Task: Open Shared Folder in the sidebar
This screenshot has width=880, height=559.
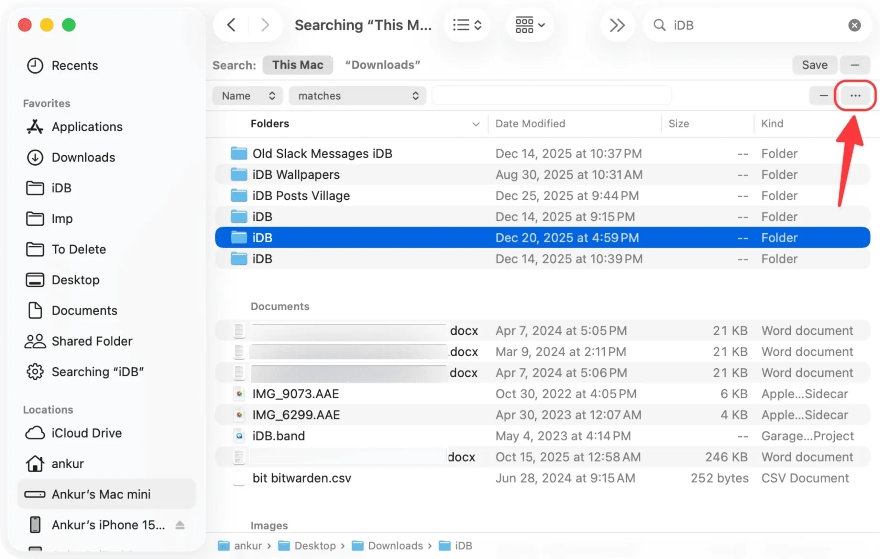Action: tap(107, 341)
